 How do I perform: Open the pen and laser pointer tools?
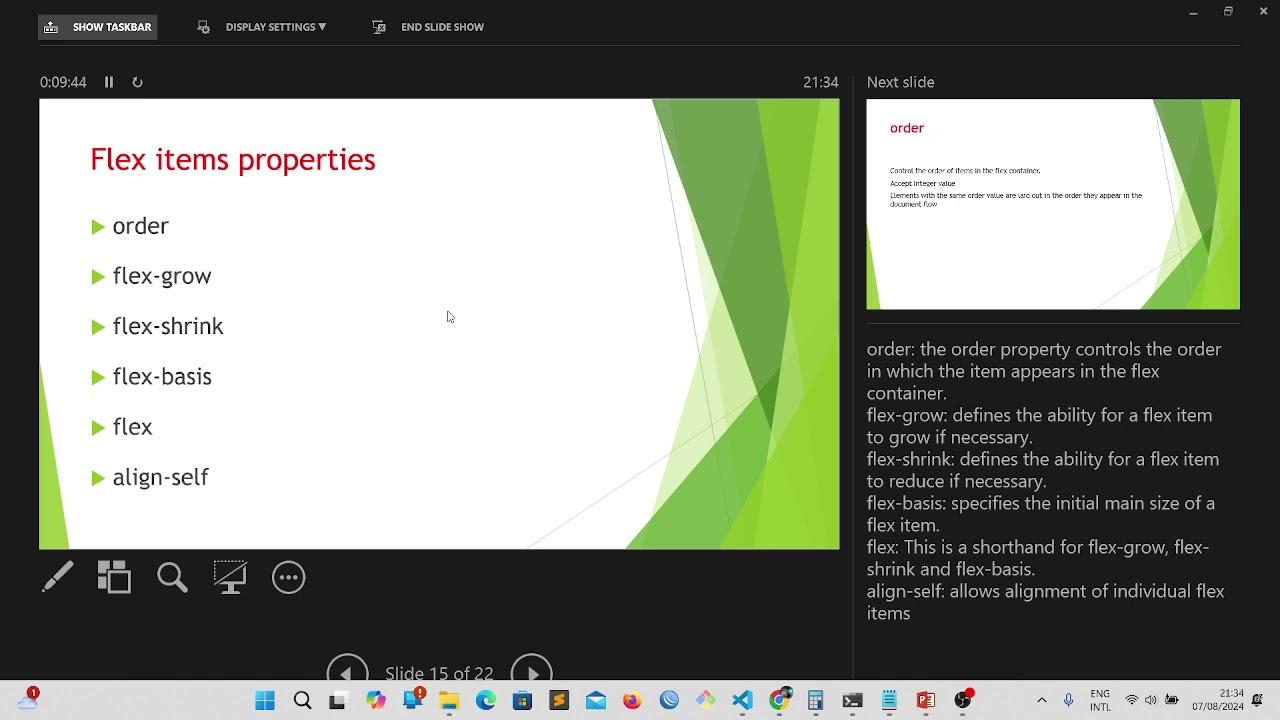click(57, 577)
